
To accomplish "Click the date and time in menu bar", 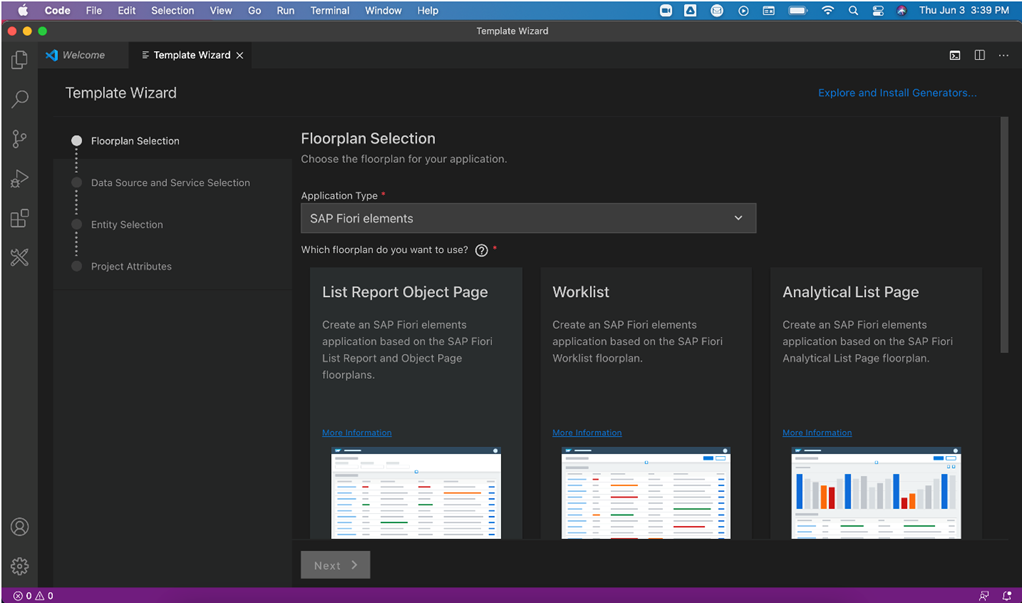I will tap(964, 10).
